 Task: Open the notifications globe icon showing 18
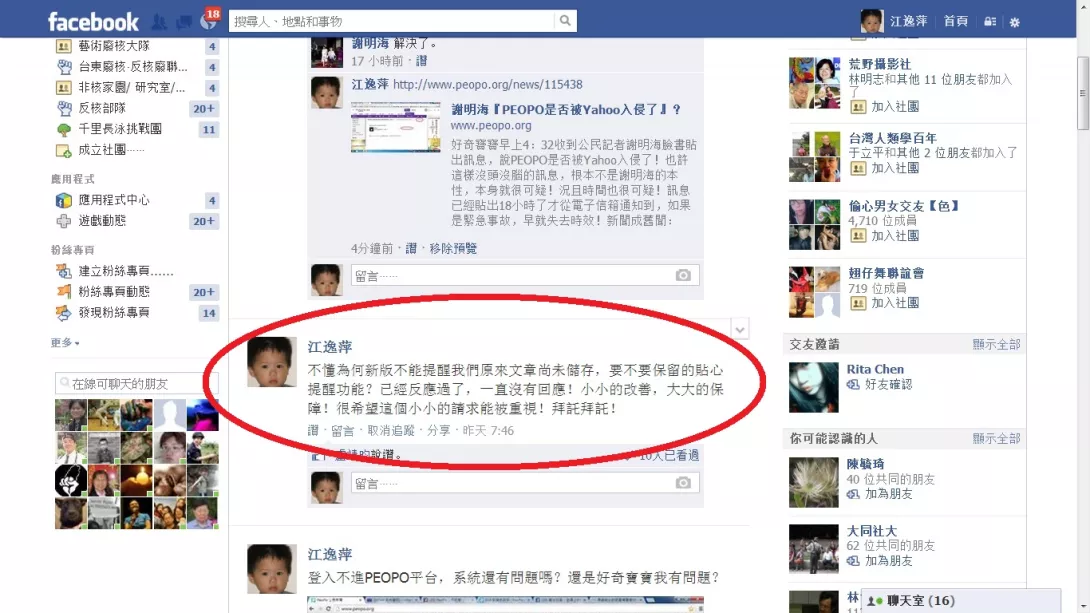pyautogui.click(x=209, y=20)
